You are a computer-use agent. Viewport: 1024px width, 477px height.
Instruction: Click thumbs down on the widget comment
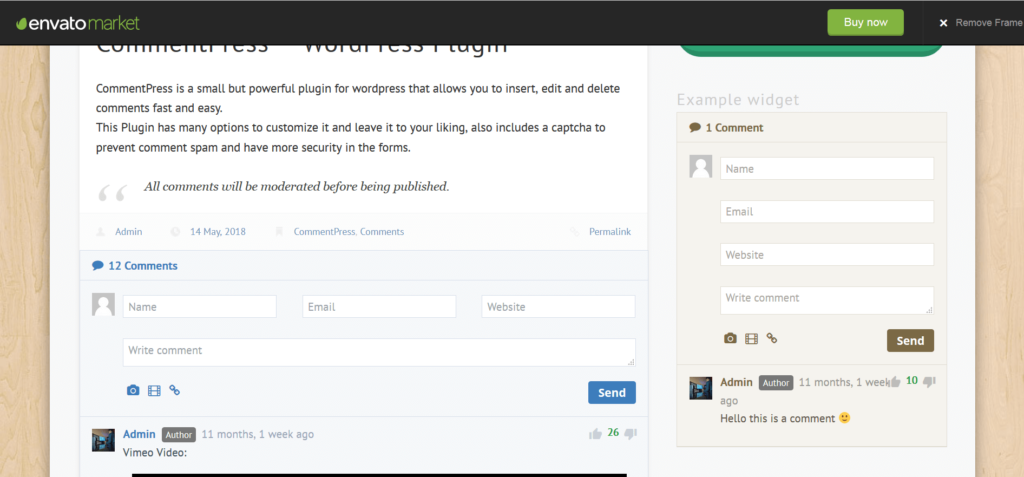pos(929,381)
